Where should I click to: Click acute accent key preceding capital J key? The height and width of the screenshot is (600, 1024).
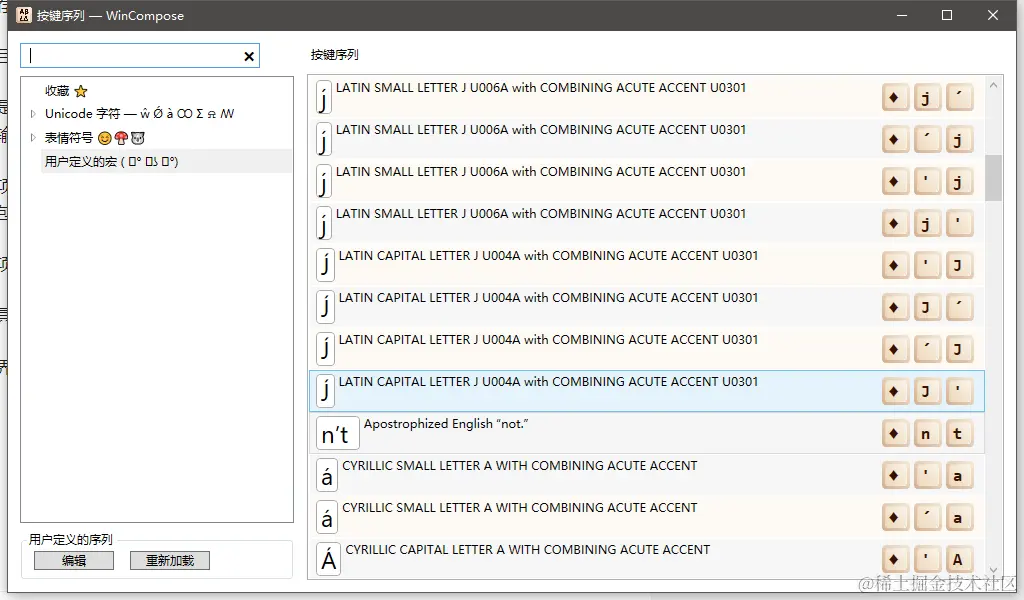coord(926,349)
